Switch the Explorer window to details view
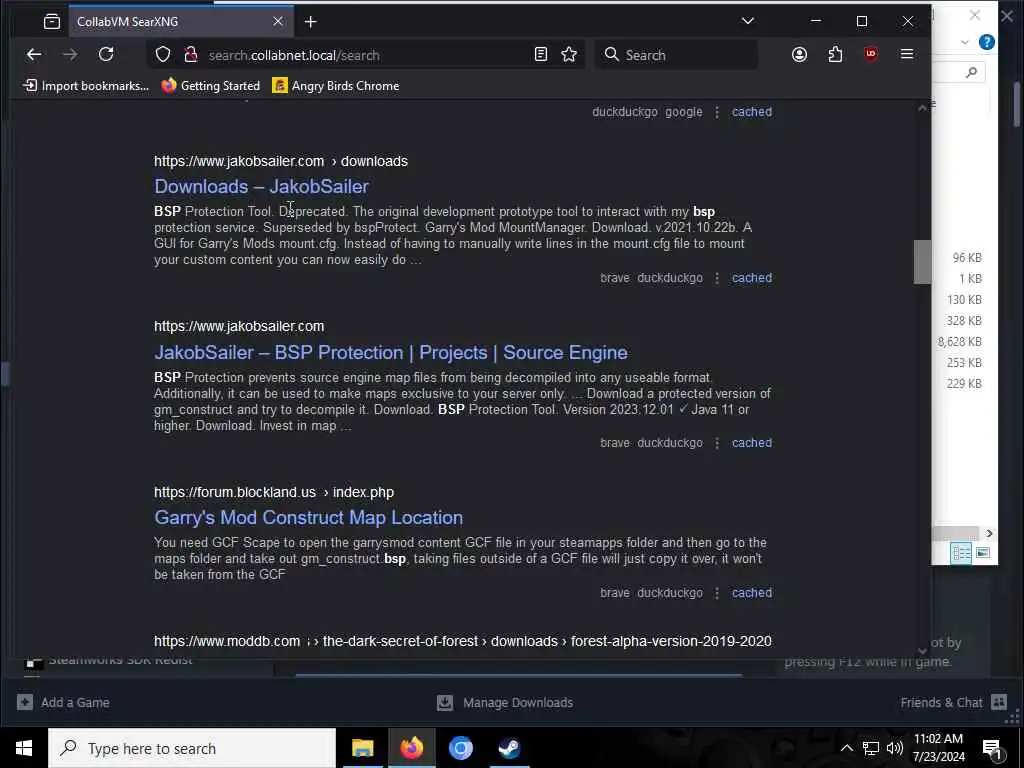 pyautogui.click(x=961, y=554)
